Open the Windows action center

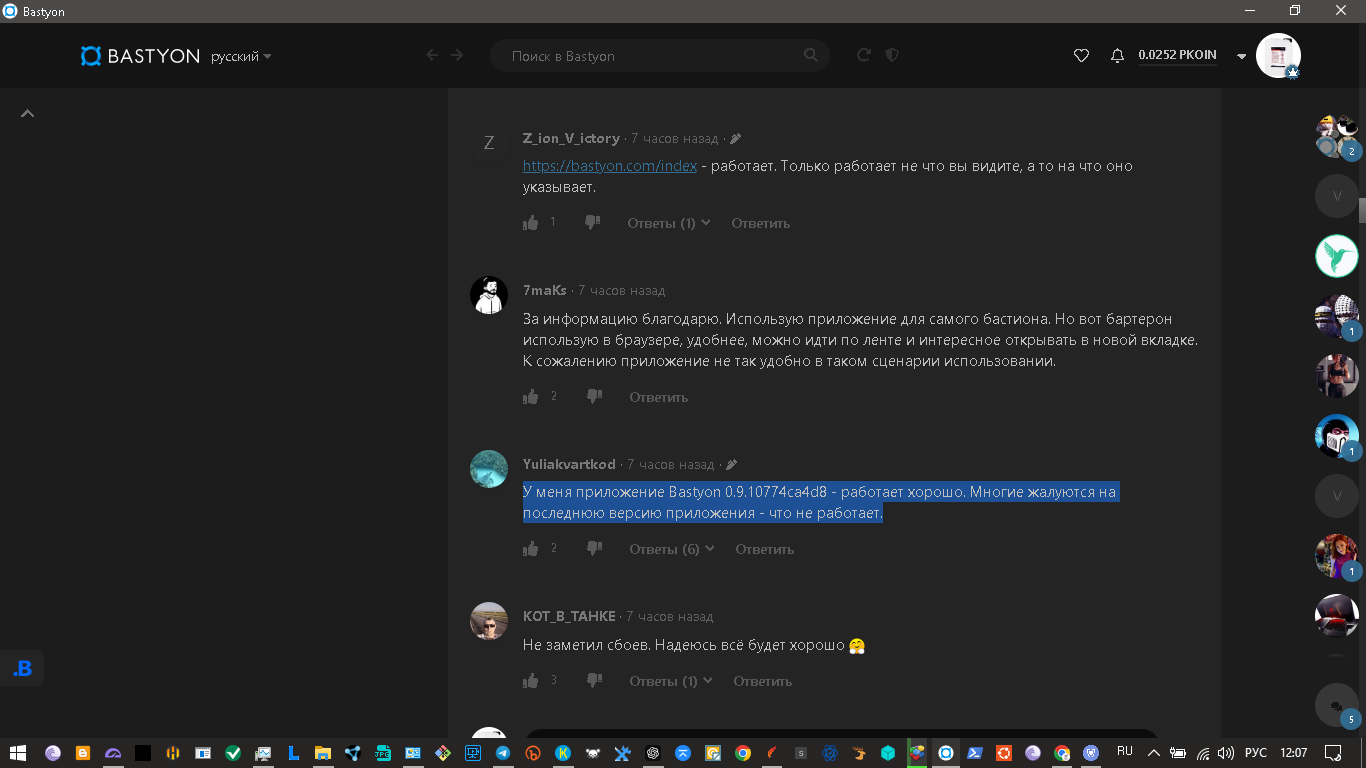tap(1332, 753)
